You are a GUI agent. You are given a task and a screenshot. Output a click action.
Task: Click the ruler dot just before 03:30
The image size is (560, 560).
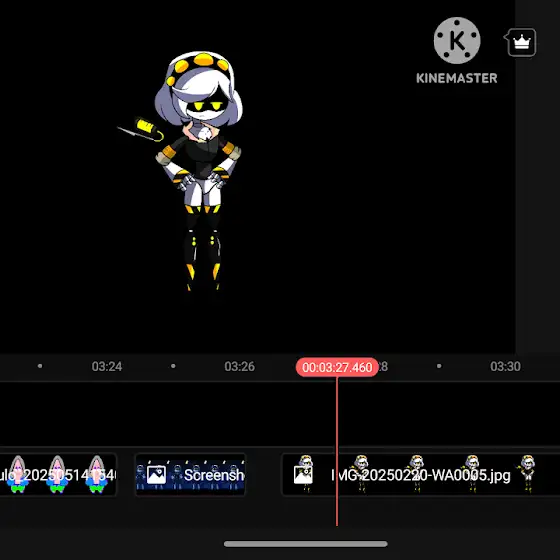(439, 366)
